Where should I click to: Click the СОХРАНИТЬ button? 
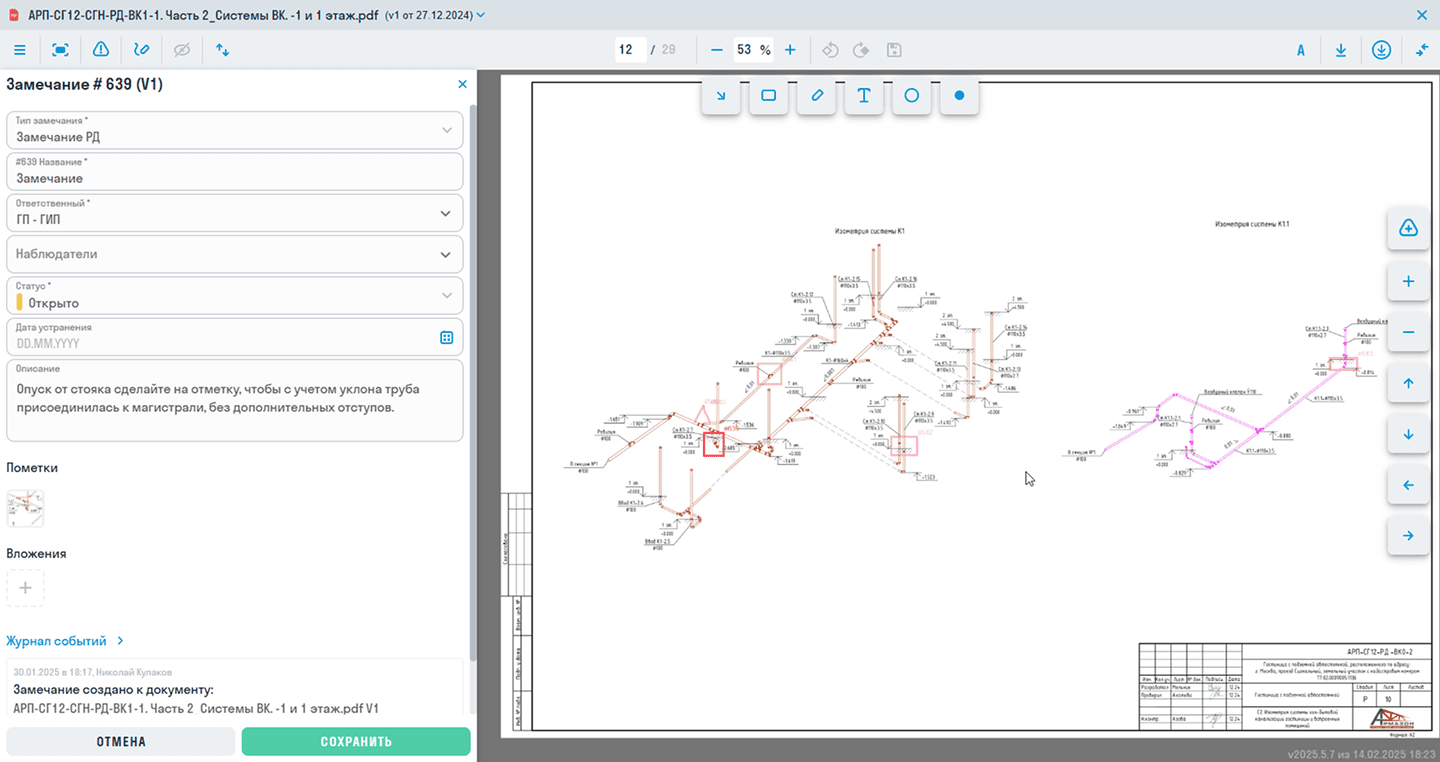(356, 741)
